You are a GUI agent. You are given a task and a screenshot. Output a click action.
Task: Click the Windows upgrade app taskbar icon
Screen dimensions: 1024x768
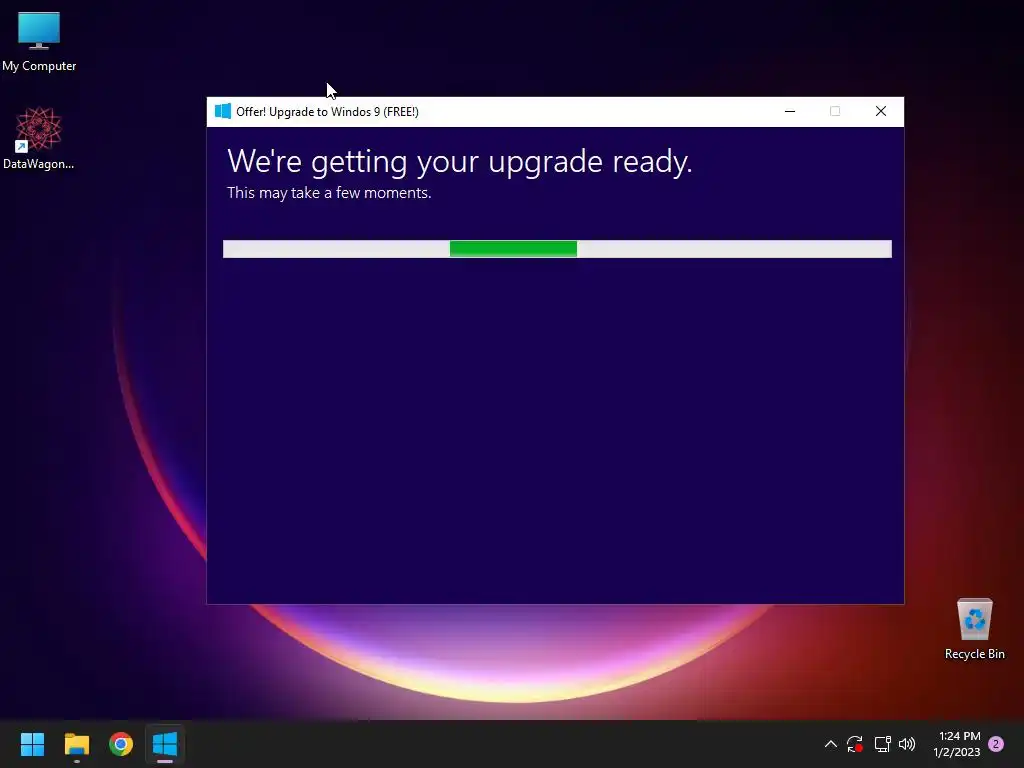(x=165, y=744)
